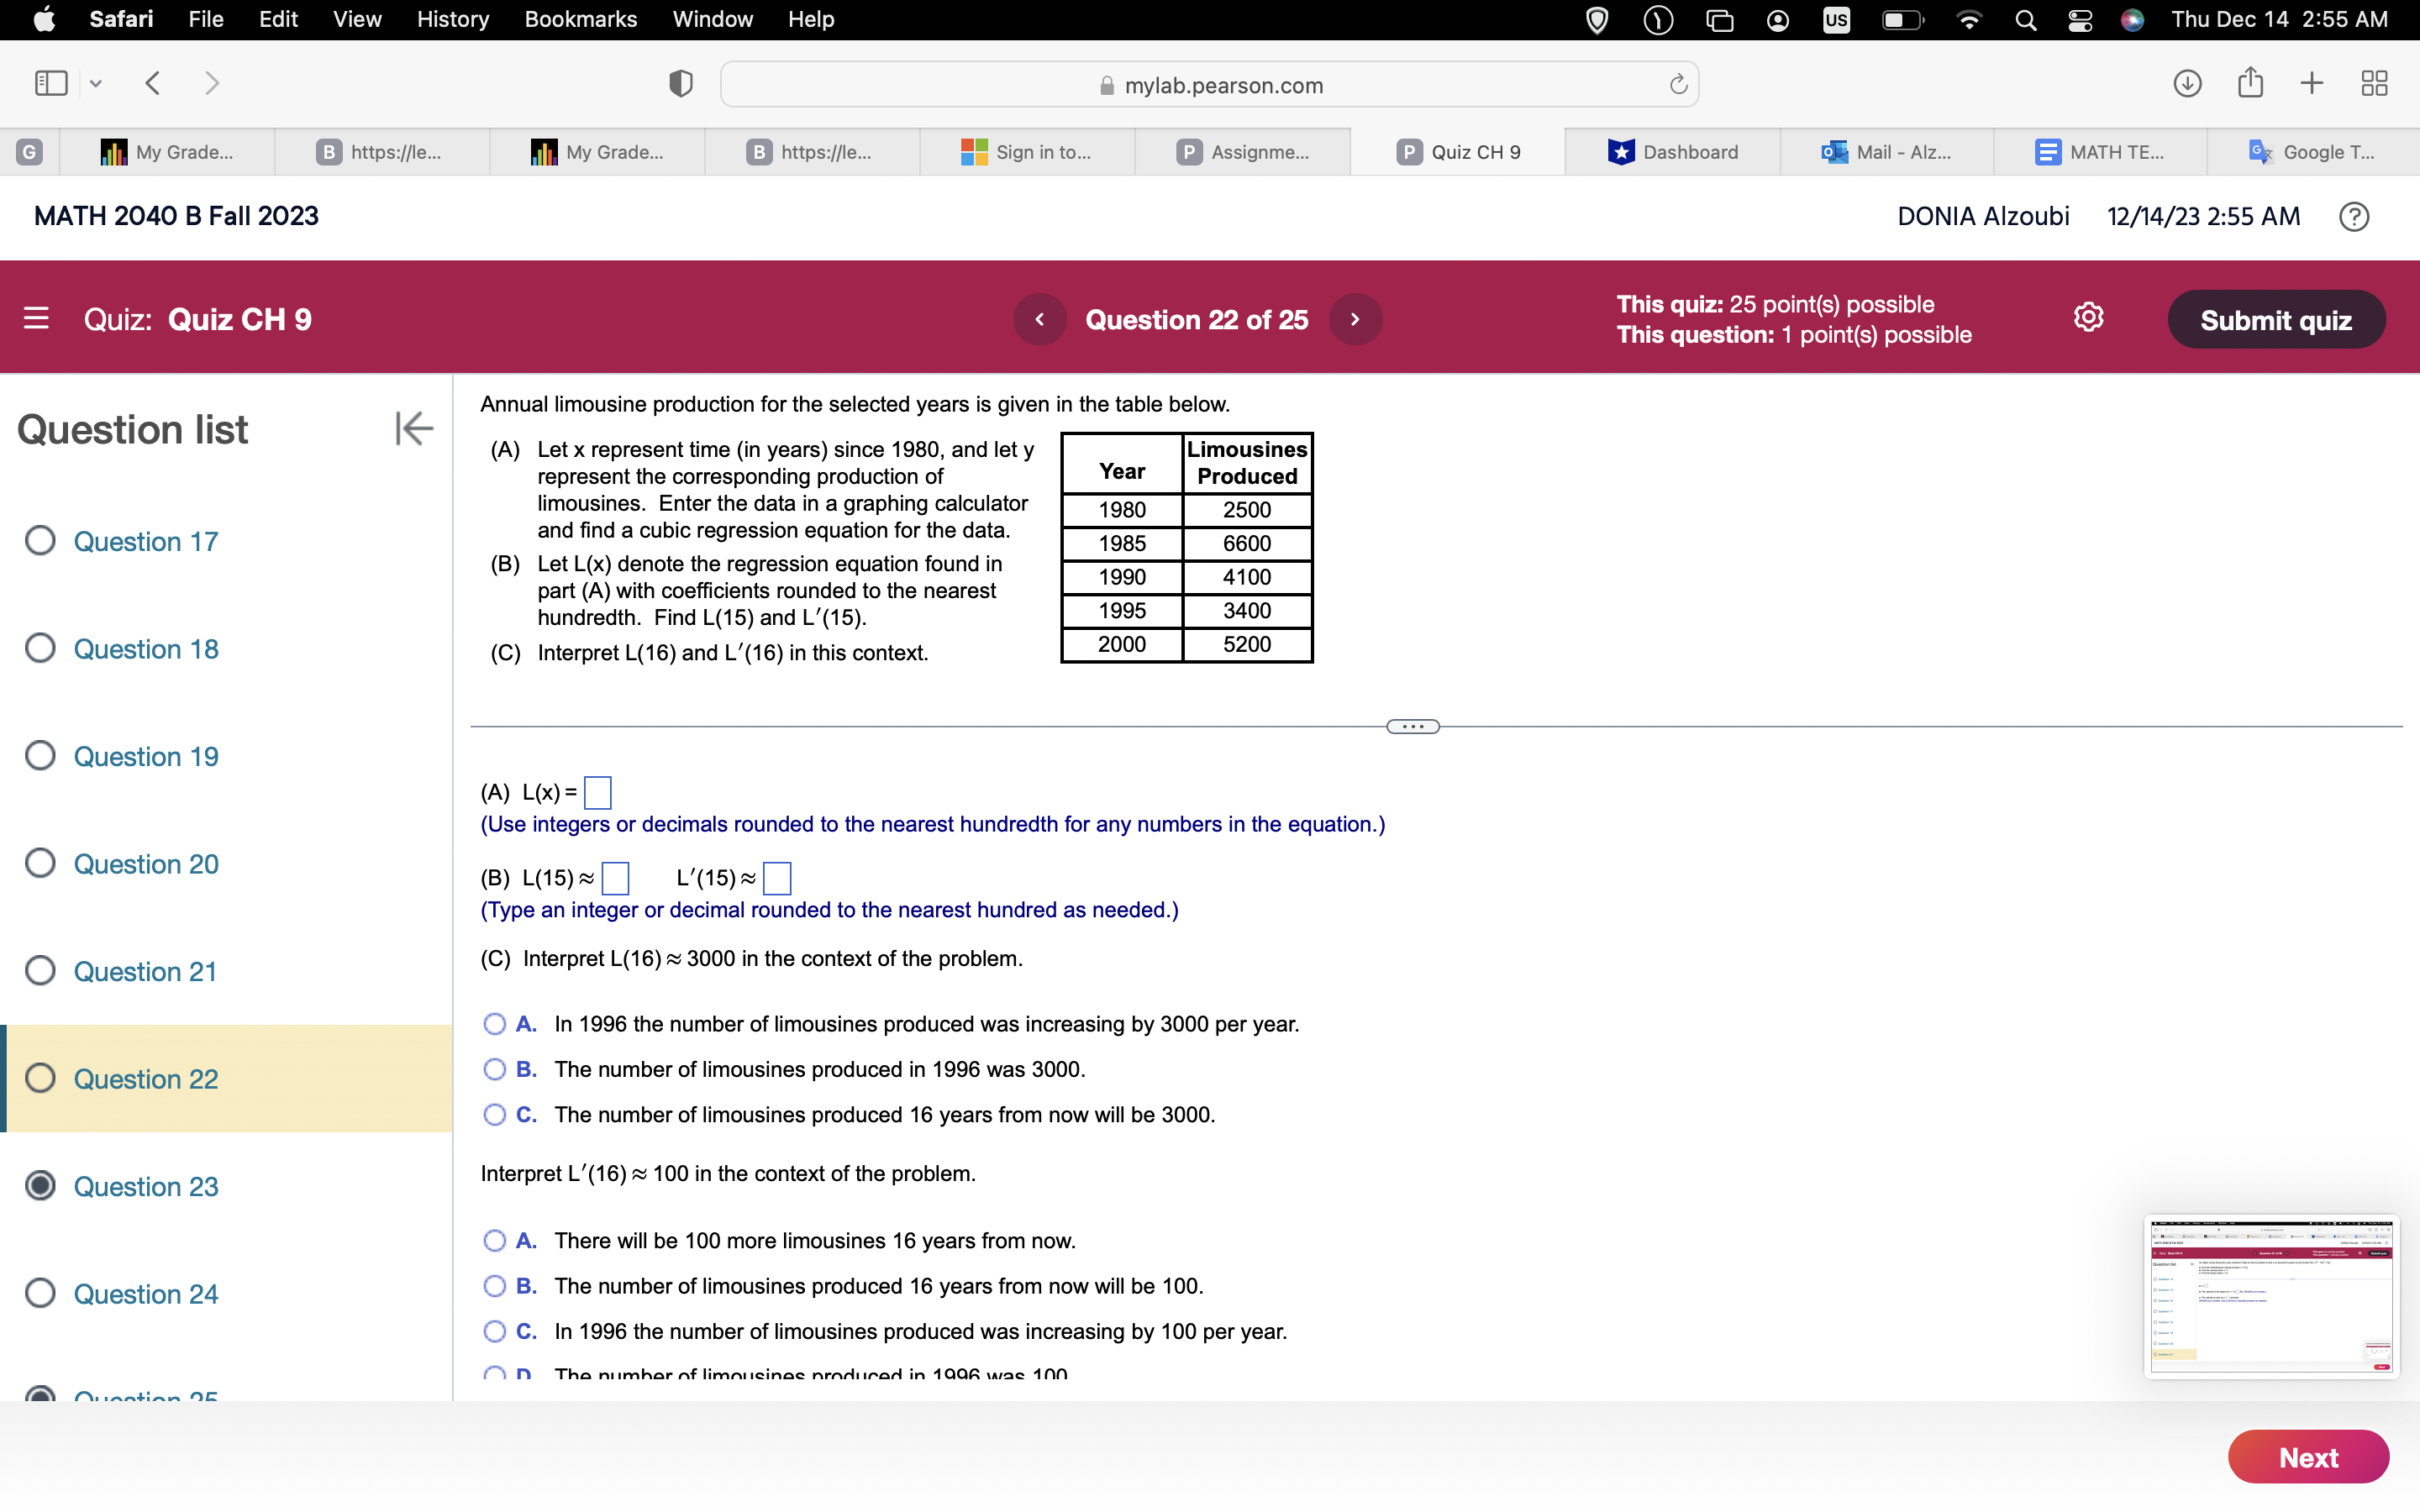Screen dimensions: 2420x1512
Task: Open the Downloads icon in Safari toolbar
Action: [x=2187, y=84]
